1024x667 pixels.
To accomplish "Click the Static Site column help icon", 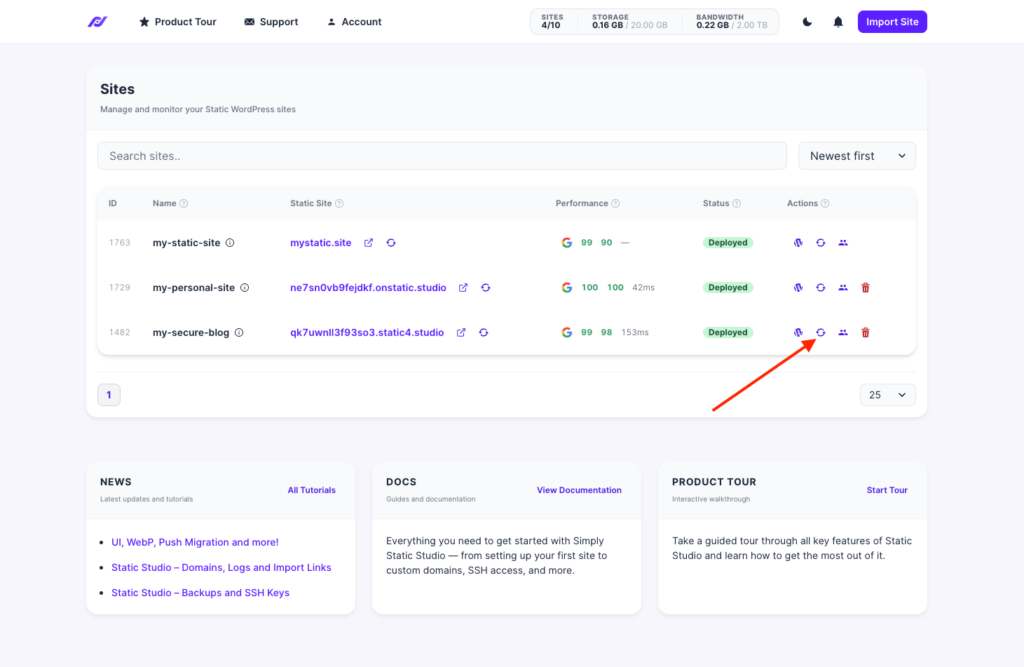I will click(339, 203).
